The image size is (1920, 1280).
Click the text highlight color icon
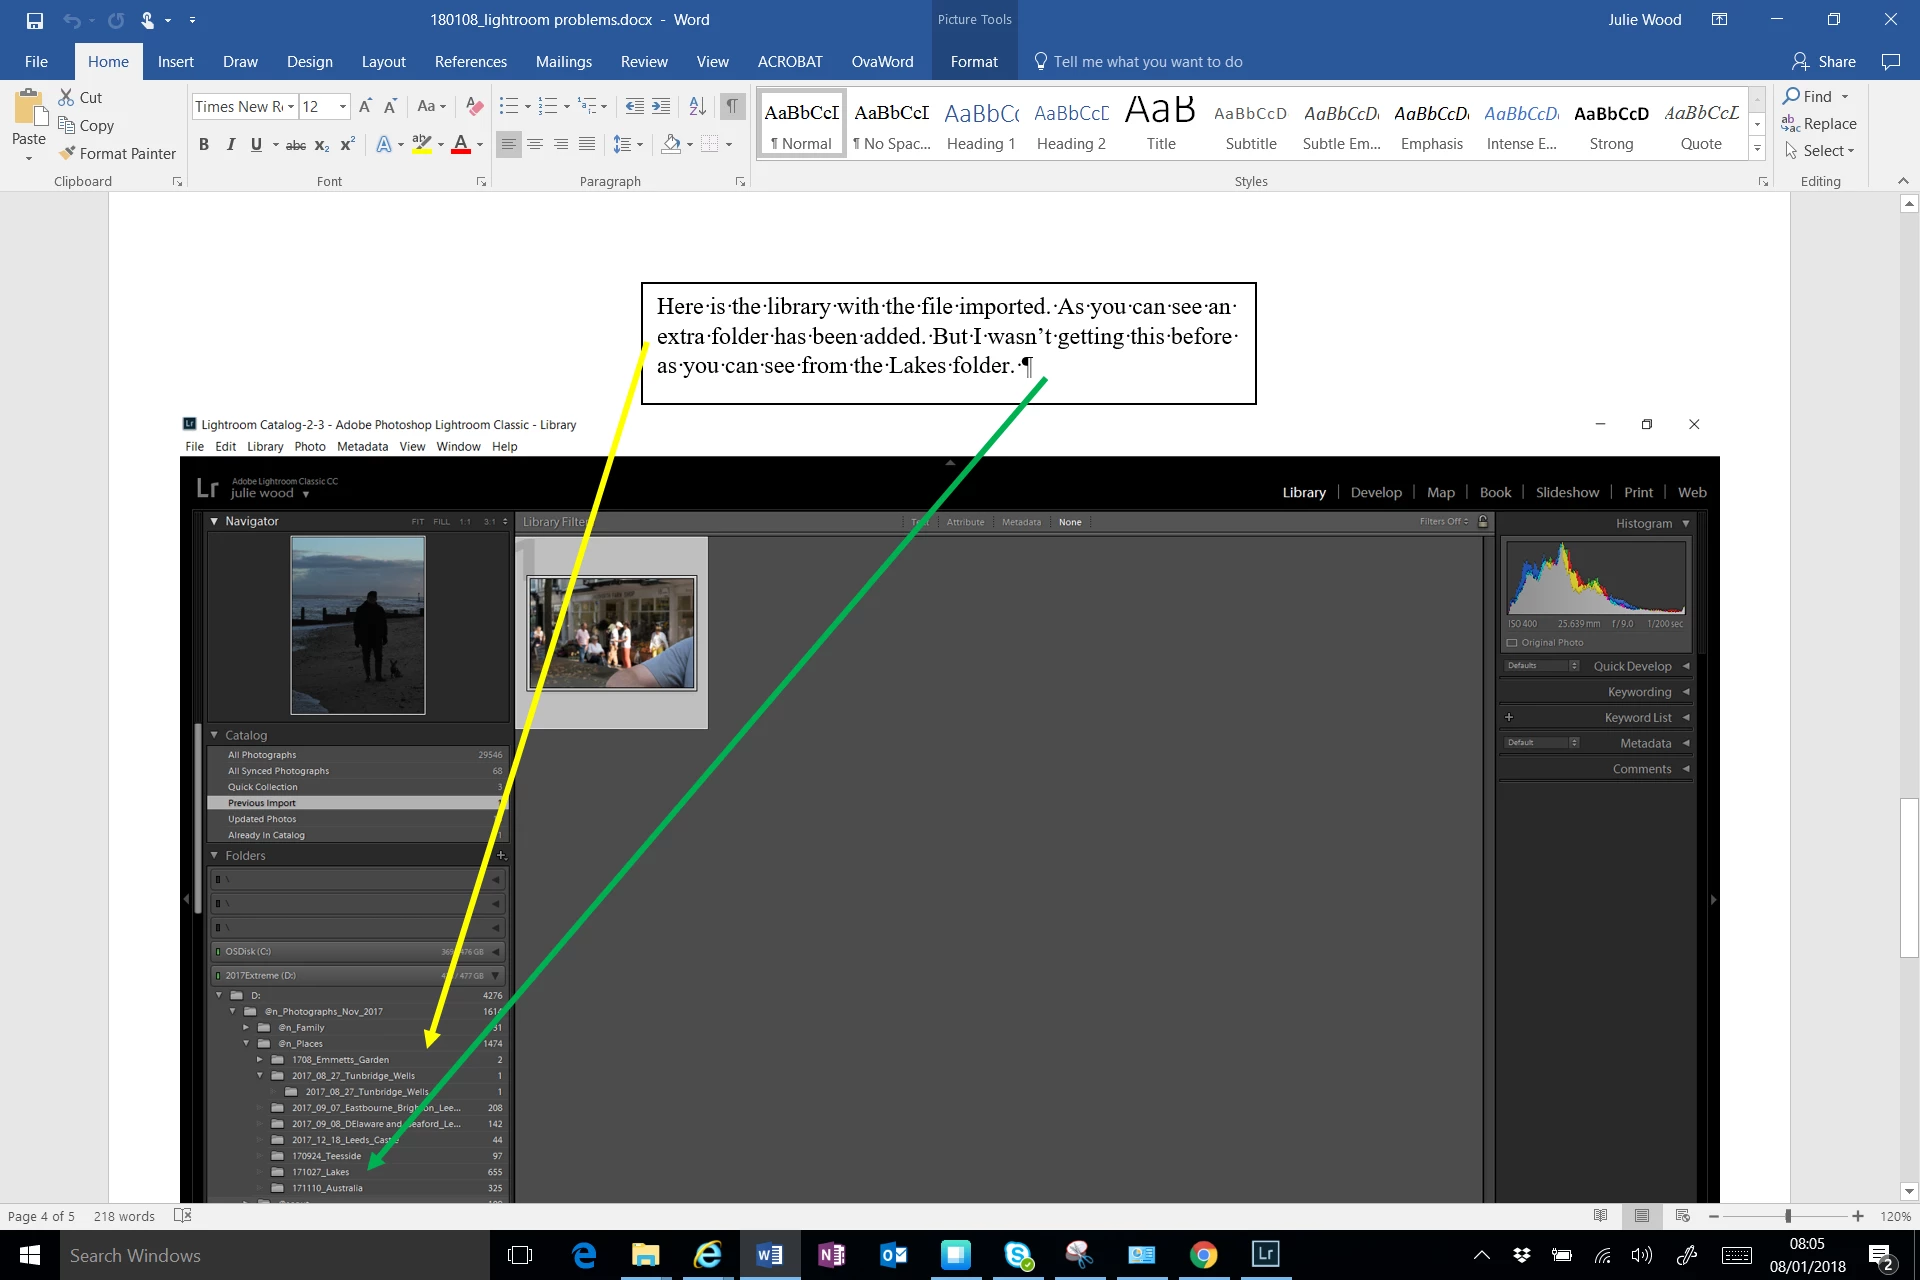pos(422,144)
